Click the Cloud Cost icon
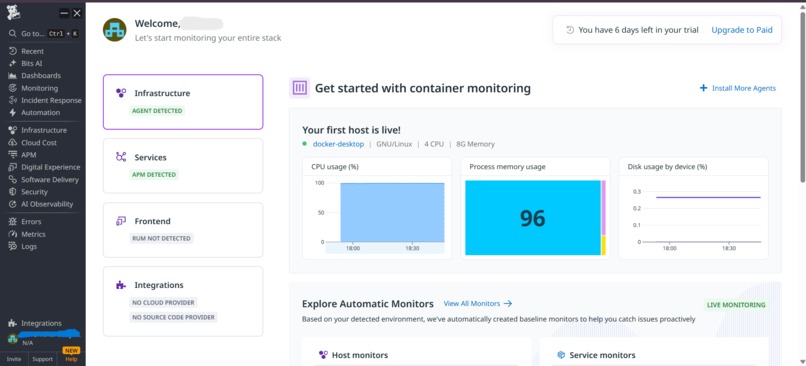Image resolution: width=806 pixels, height=366 pixels. click(13, 142)
